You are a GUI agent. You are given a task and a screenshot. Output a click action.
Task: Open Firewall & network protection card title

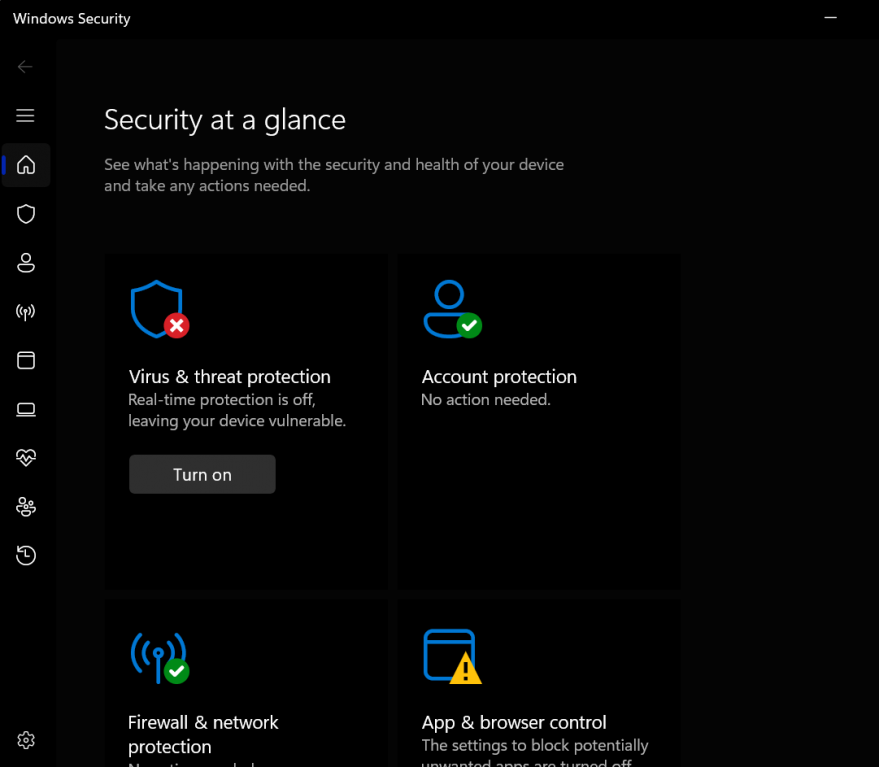point(203,734)
